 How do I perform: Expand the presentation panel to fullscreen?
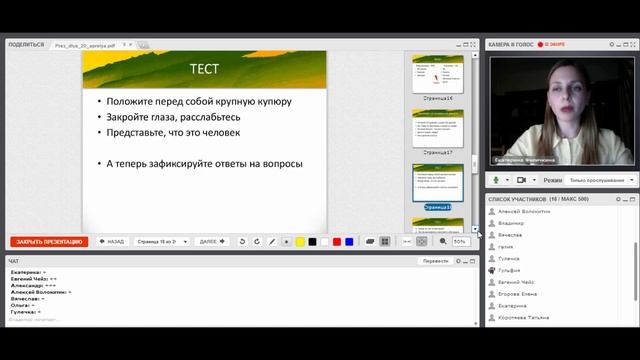click(473, 44)
